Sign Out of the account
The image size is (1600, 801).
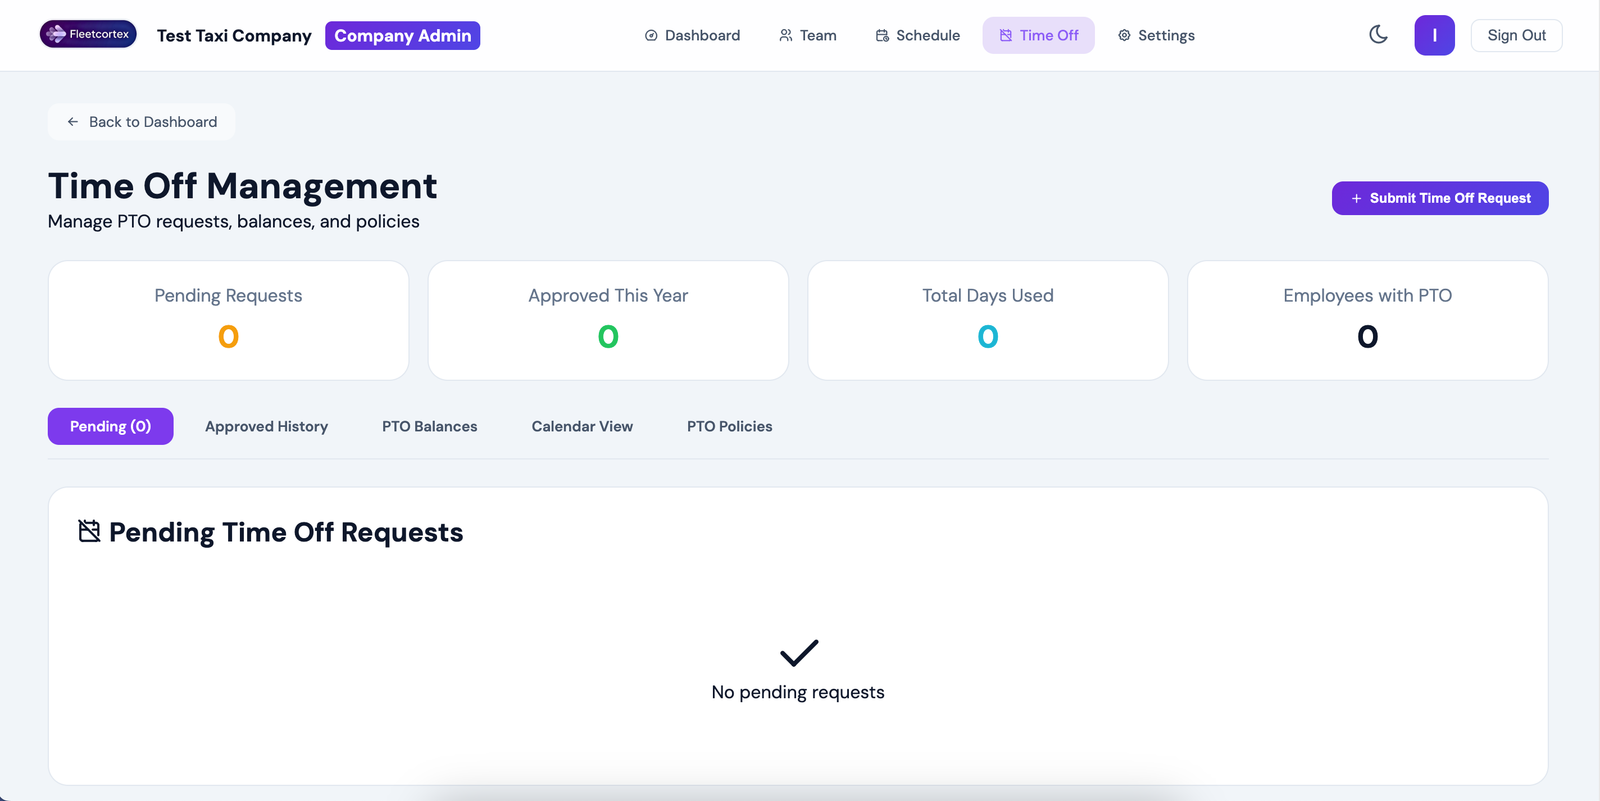[1516, 35]
